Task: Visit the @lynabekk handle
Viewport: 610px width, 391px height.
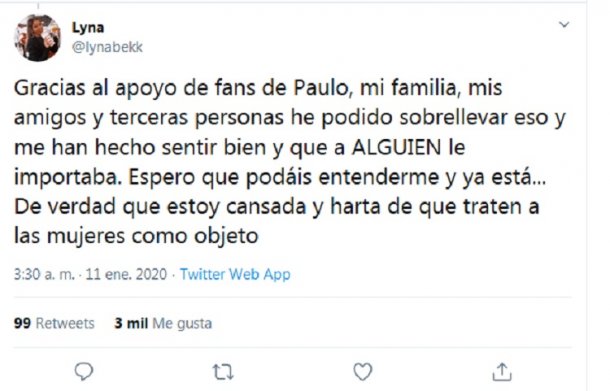Action: 107,47
